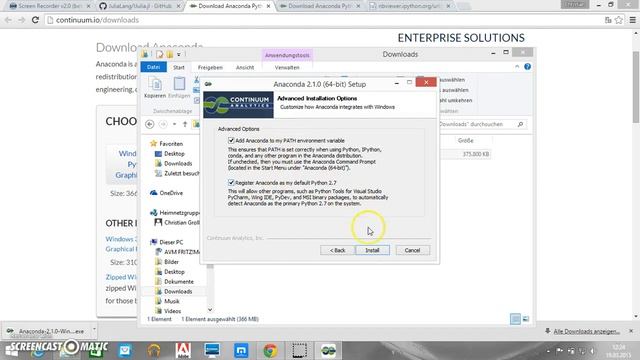
Task: Uncheck Add Anaconda to my PATH variable
Action: pyautogui.click(x=231, y=140)
